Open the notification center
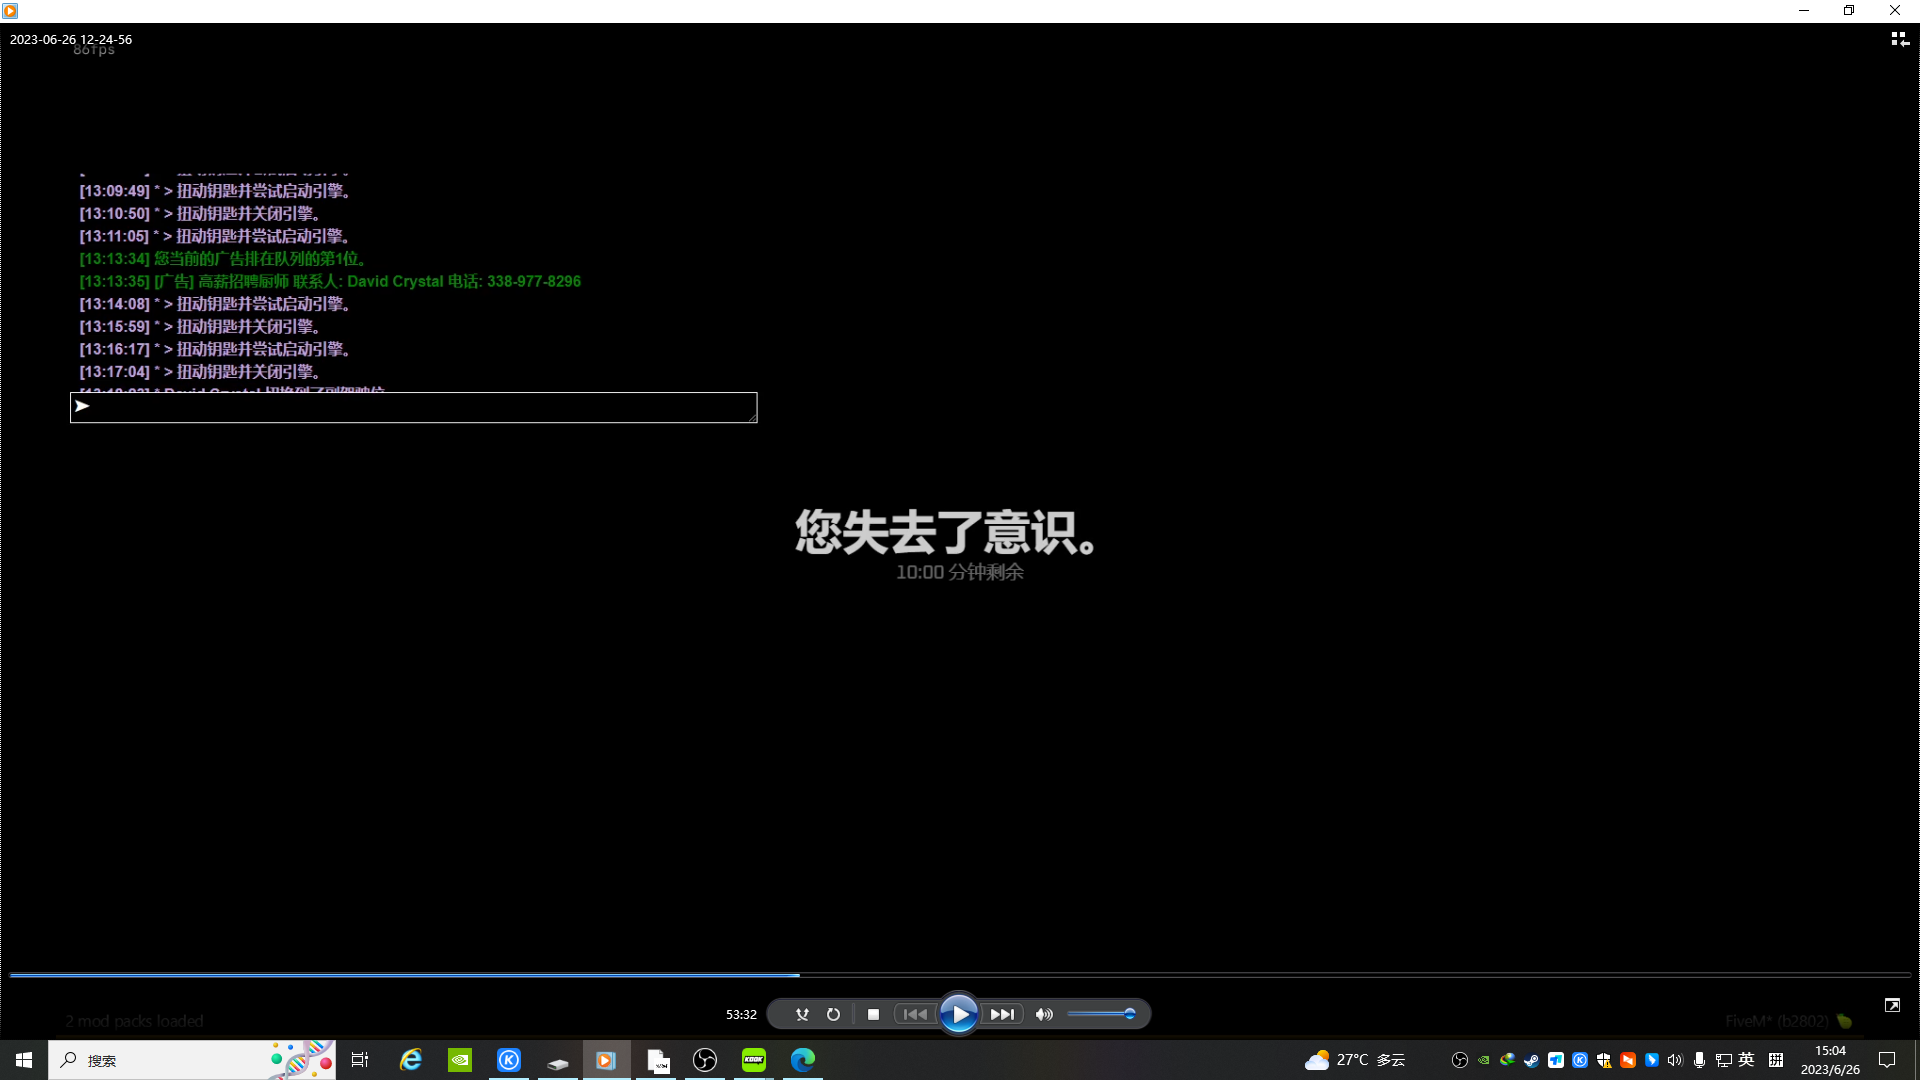 click(x=1887, y=1060)
